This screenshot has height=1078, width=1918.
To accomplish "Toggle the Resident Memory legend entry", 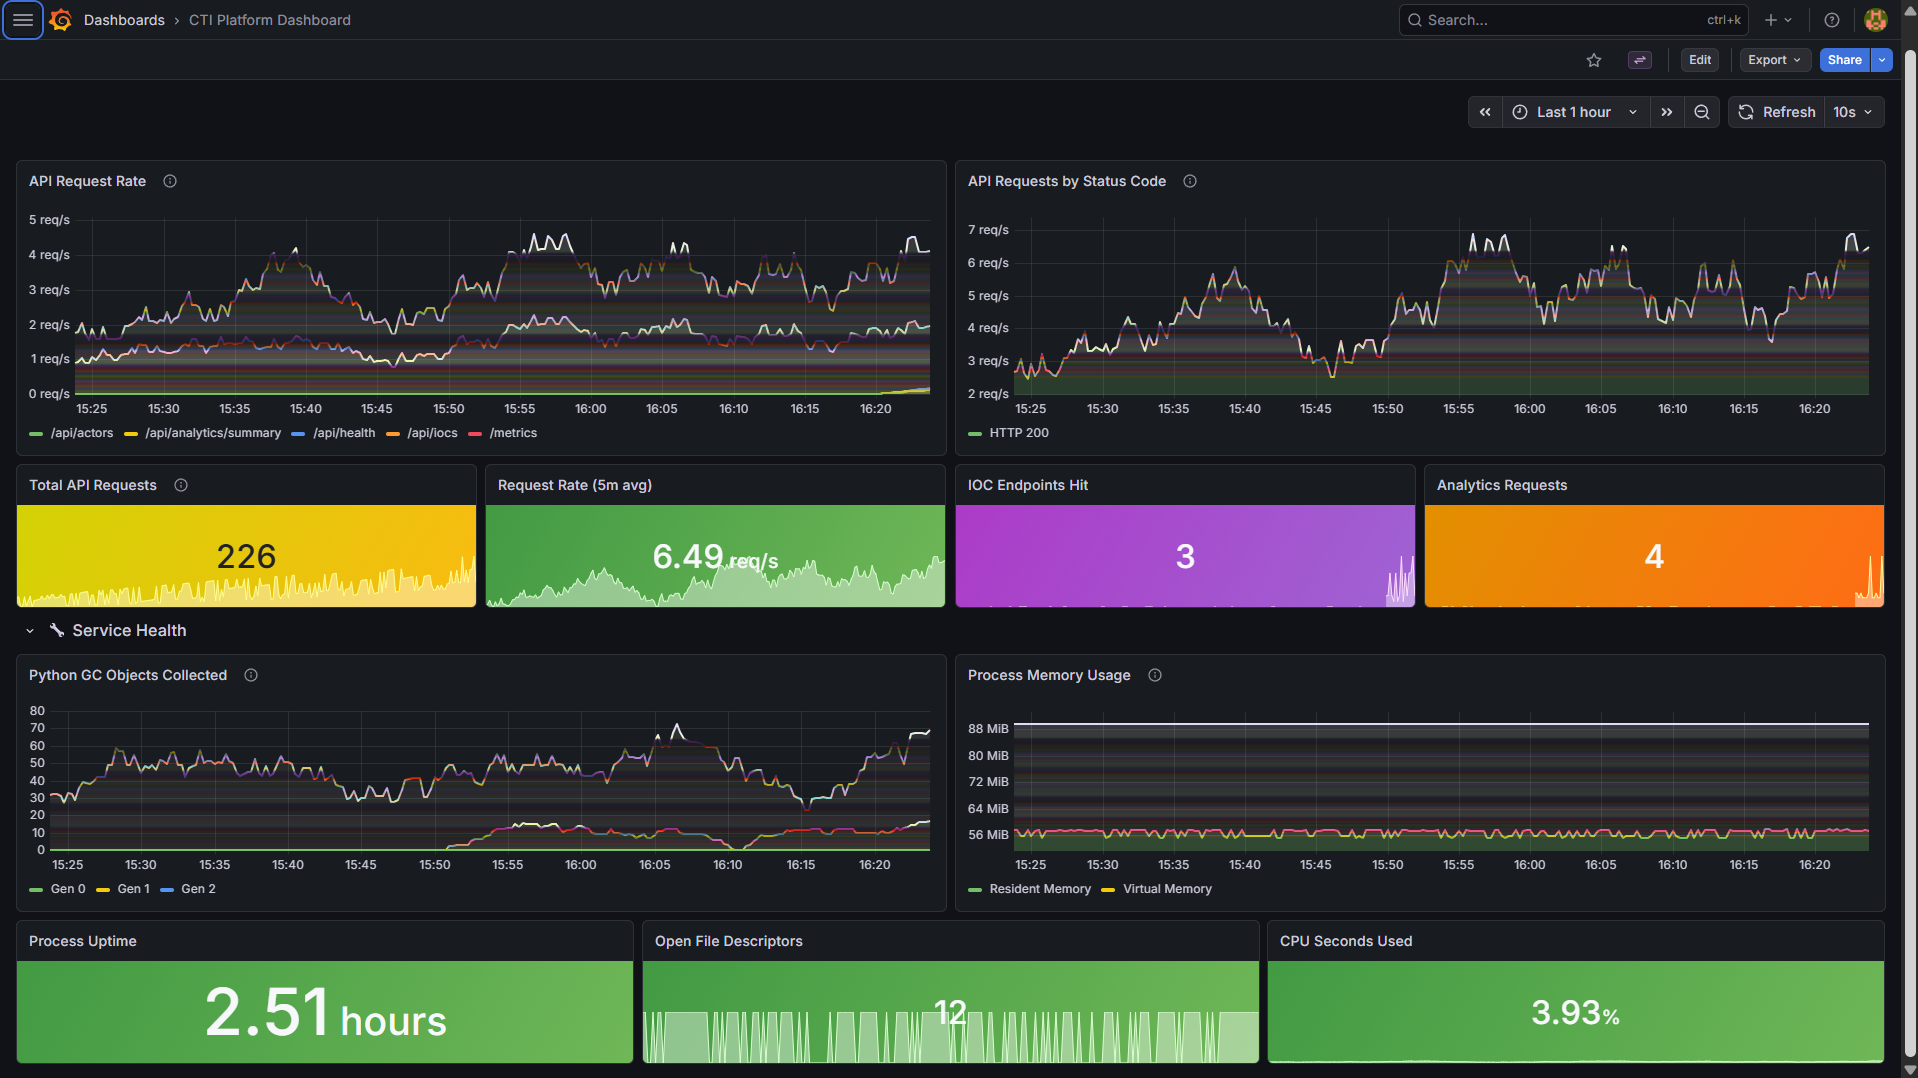I will click(x=1040, y=889).
